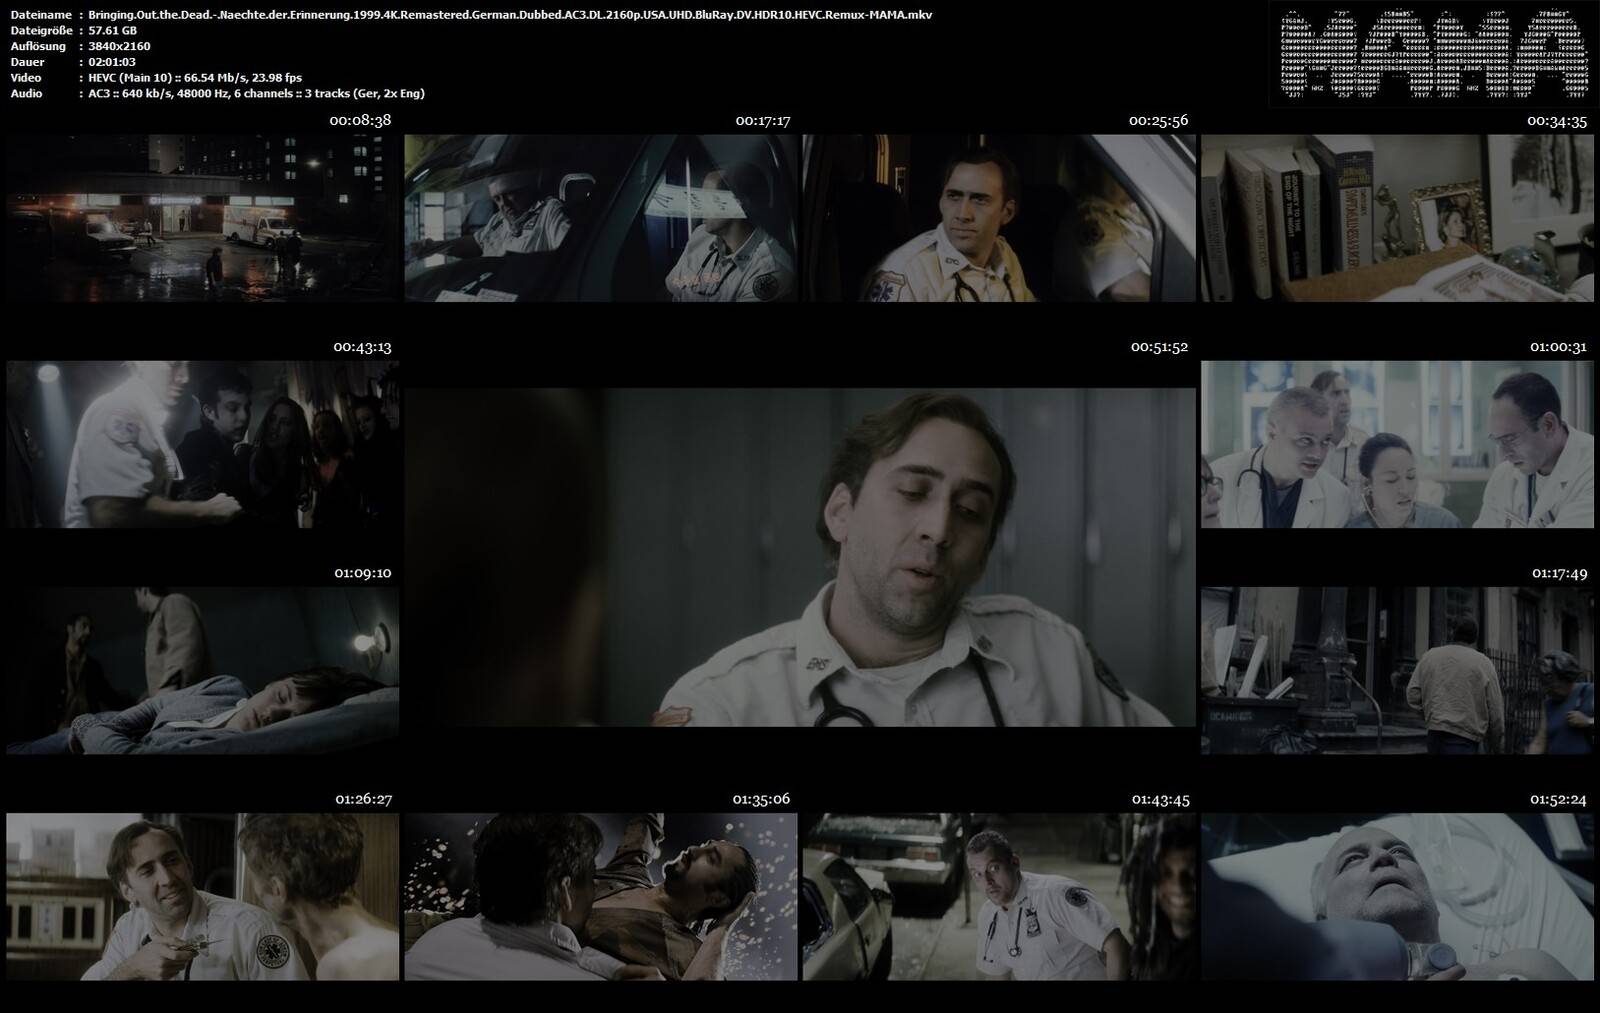This screenshot has height=1013, width=1600.
Task: Click the thumbnail timestamped 00:25:56
Action: click(x=999, y=218)
